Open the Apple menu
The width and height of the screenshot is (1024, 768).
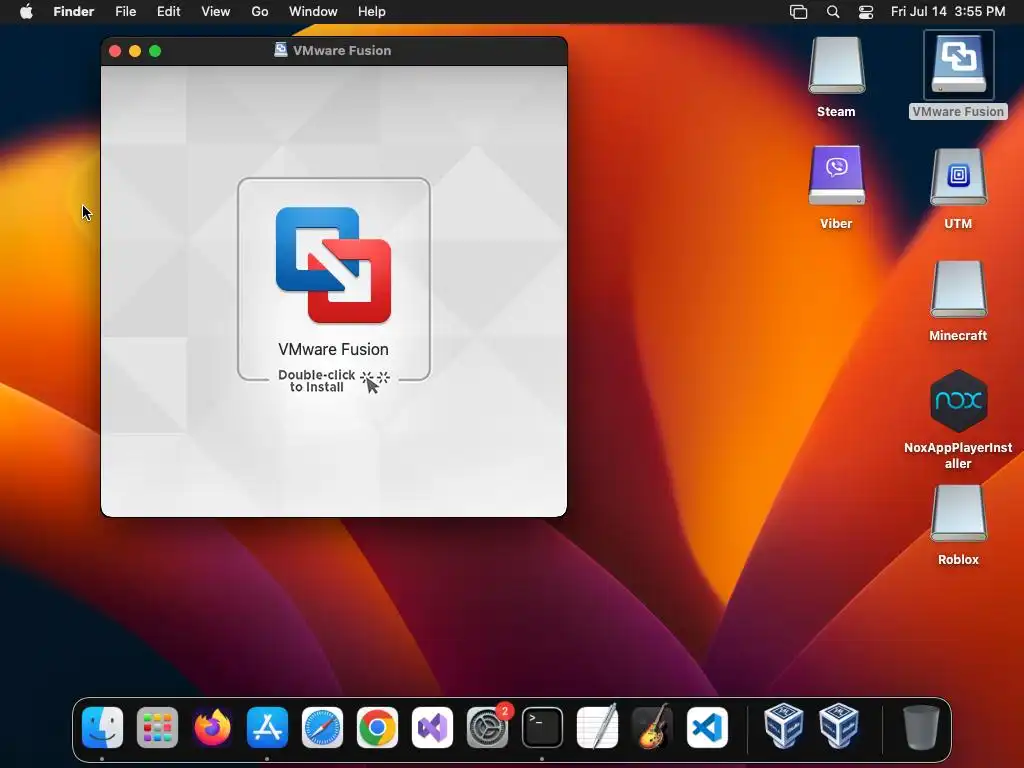(26, 12)
